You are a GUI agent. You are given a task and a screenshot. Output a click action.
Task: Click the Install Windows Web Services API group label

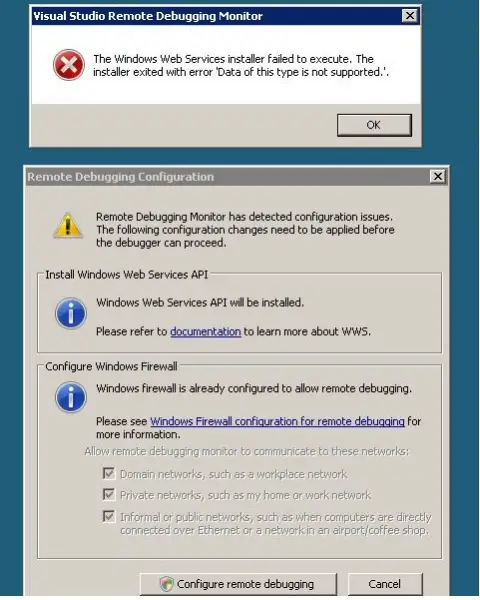point(127,275)
